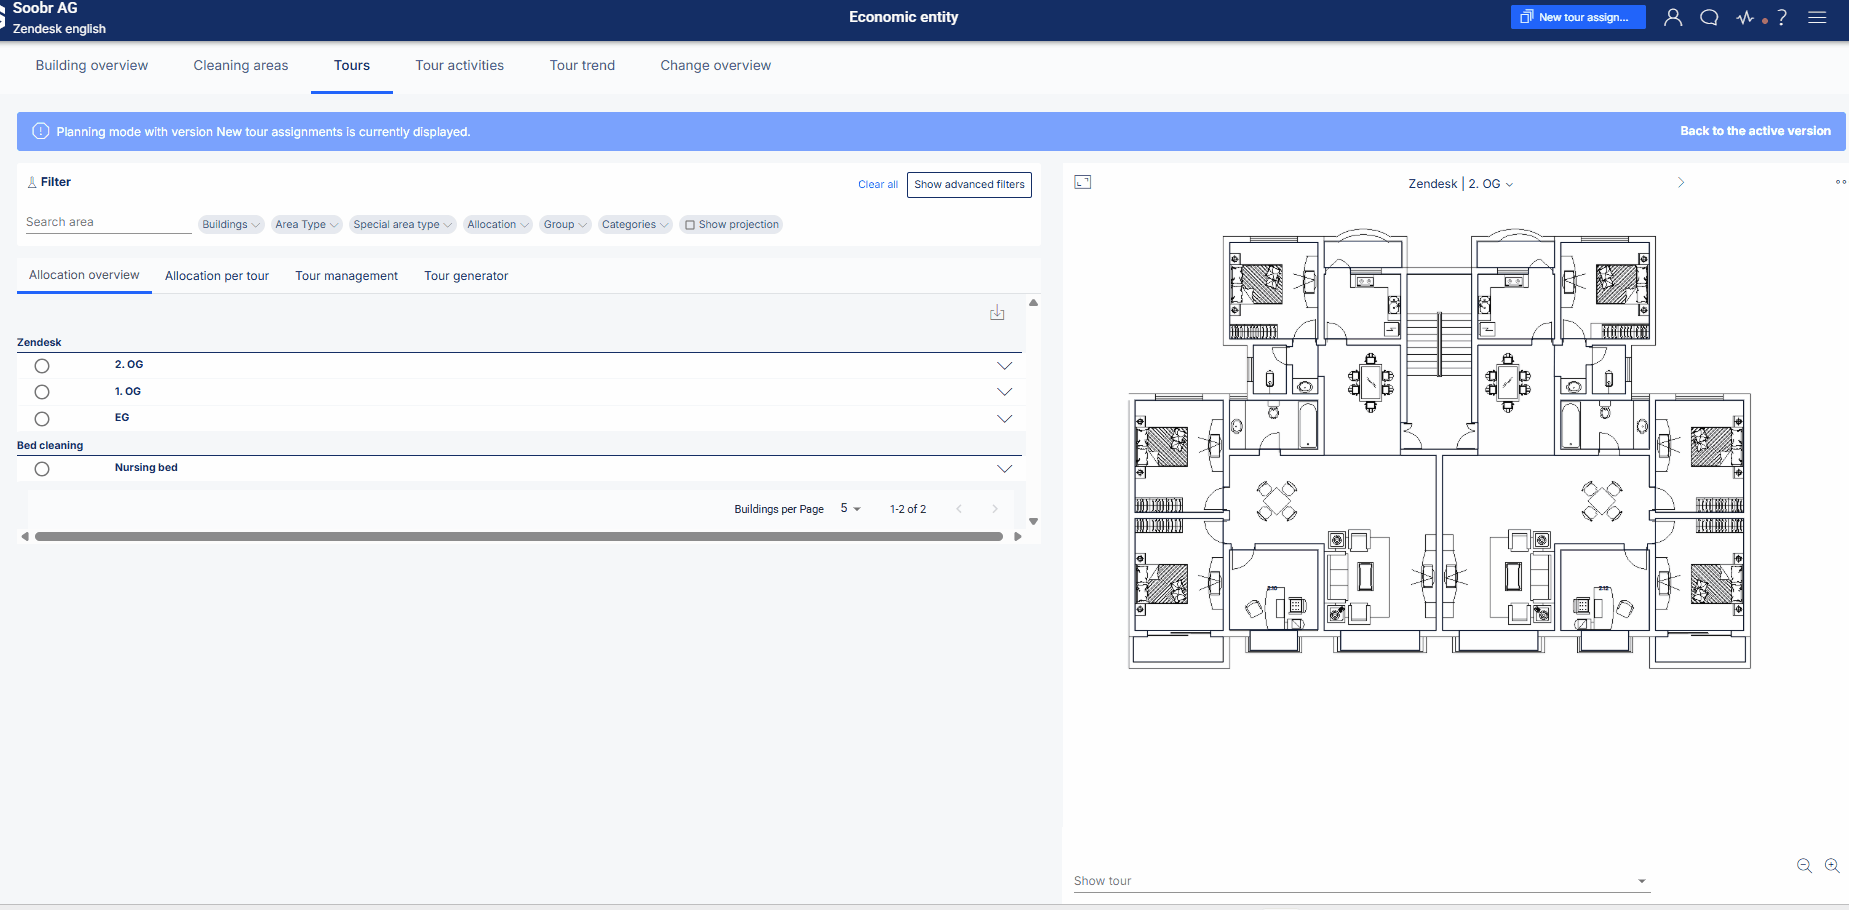Switch to Building overview tab
1849x910 pixels.
click(x=92, y=66)
